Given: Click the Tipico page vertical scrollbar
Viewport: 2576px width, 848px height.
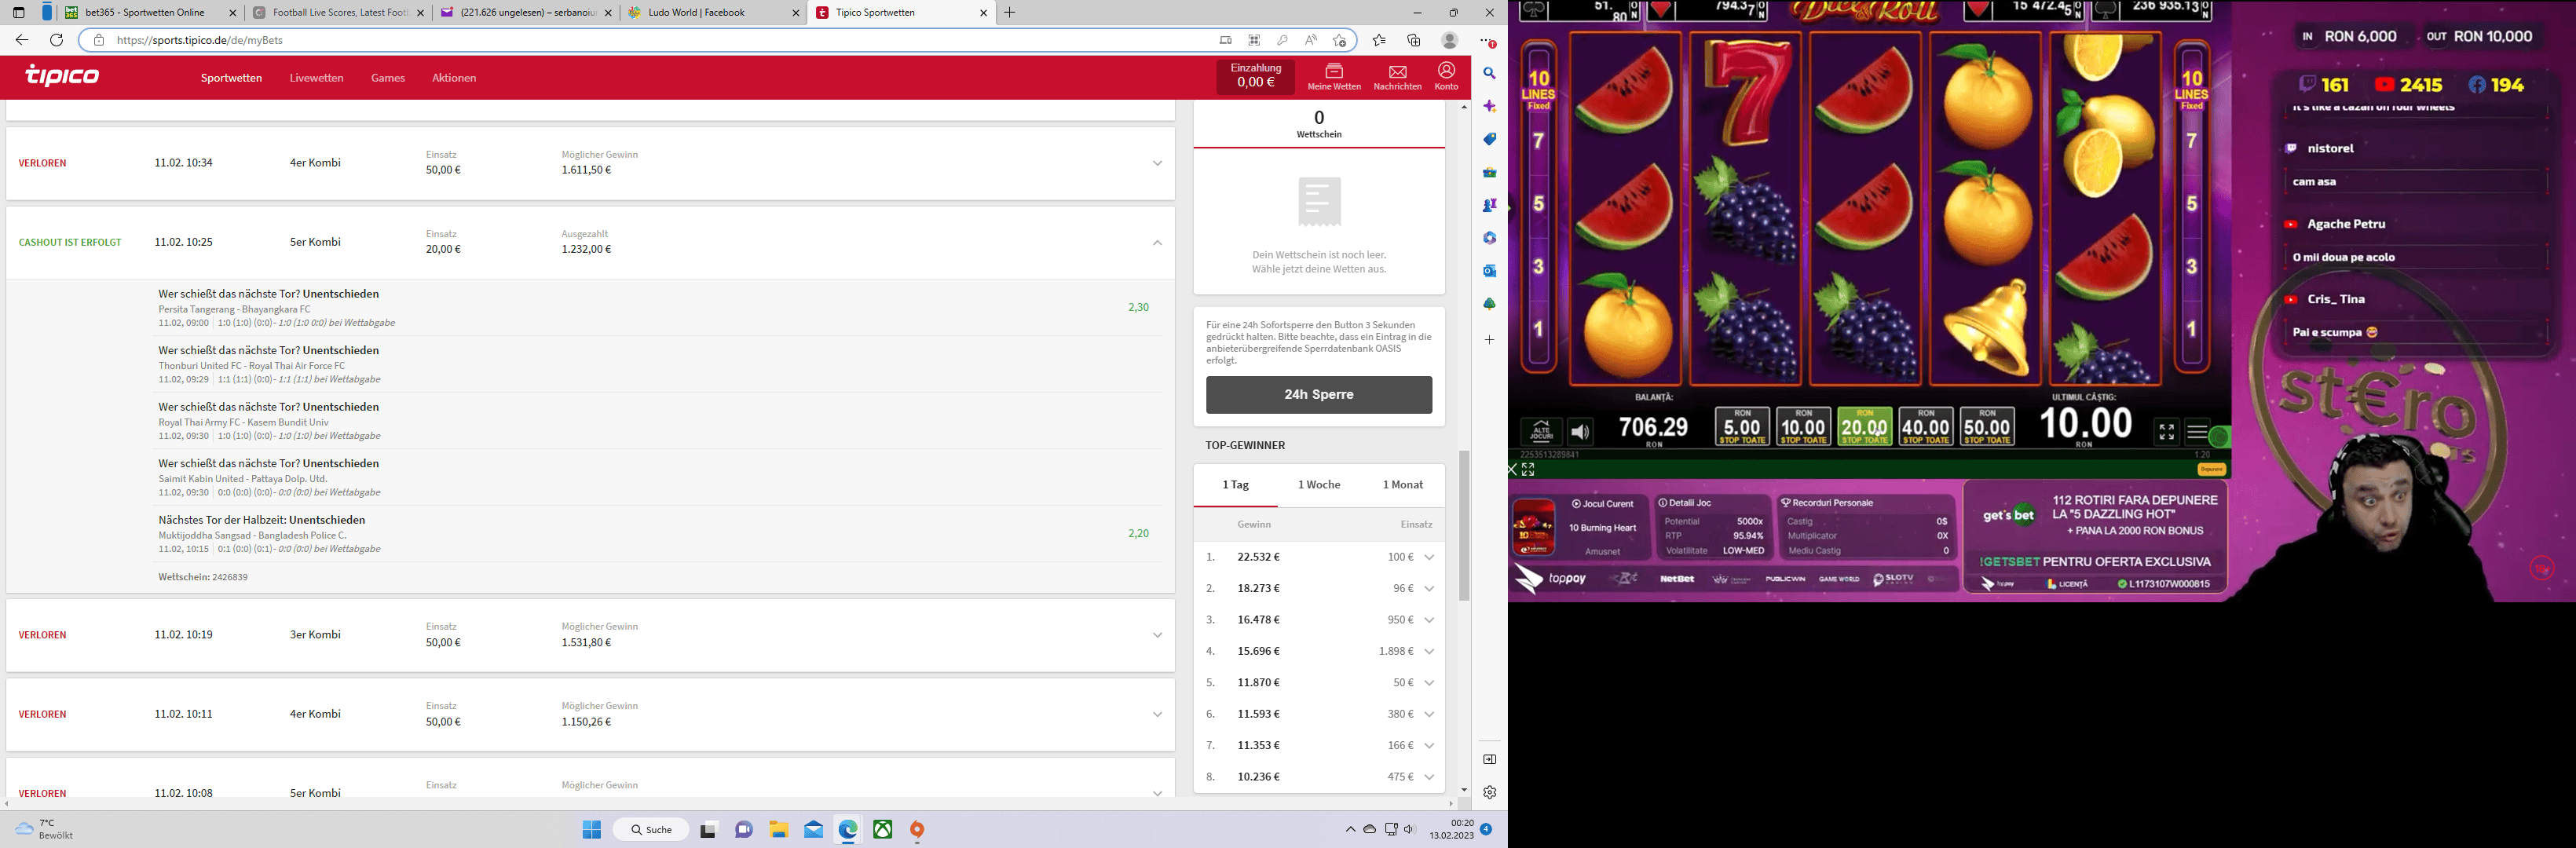Looking at the screenshot, I should tap(1464, 525).
